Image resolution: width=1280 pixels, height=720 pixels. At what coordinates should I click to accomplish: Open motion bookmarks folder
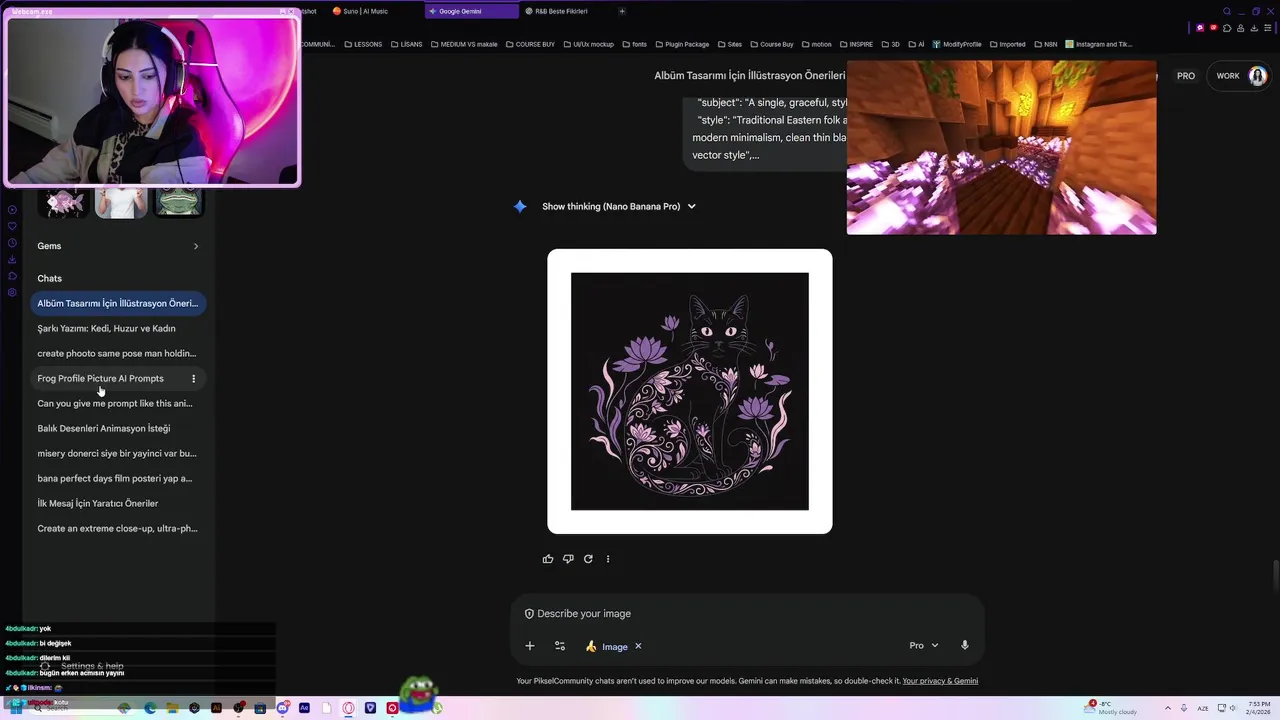click(x=816, y=44)
